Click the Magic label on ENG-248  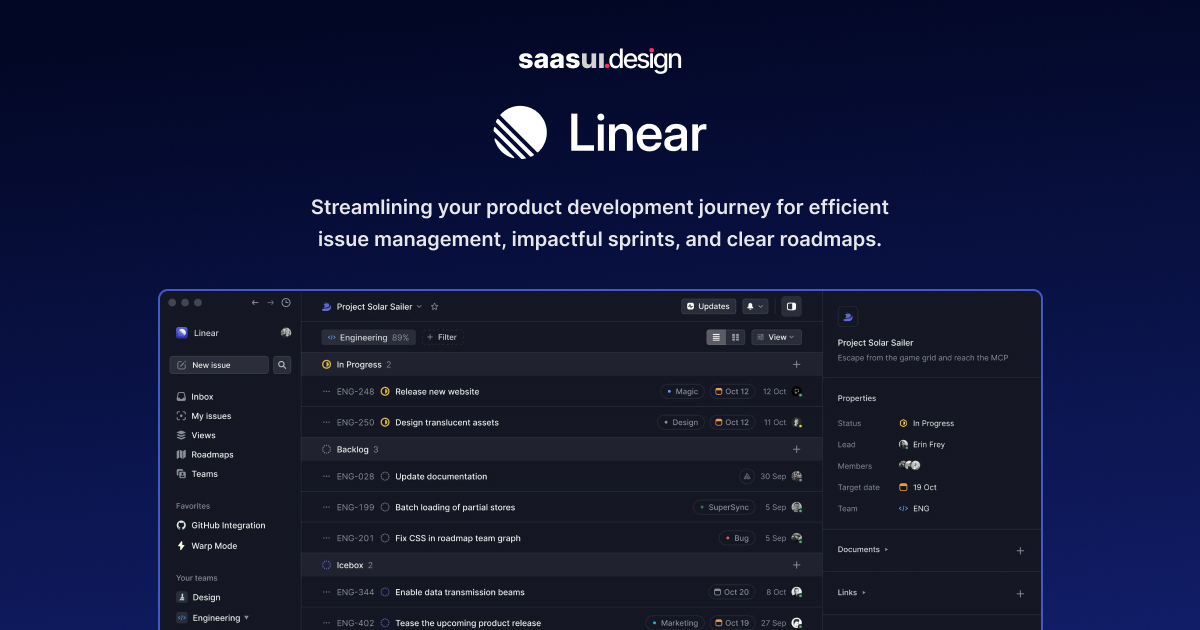coord(682,392)
